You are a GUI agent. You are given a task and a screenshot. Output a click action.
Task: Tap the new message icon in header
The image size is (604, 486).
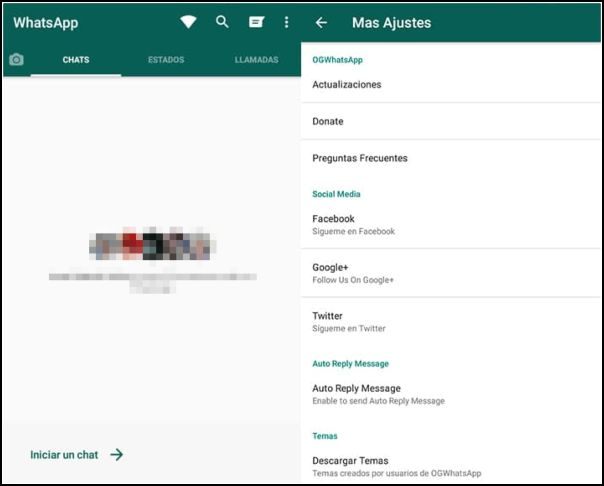pos(256,22)
